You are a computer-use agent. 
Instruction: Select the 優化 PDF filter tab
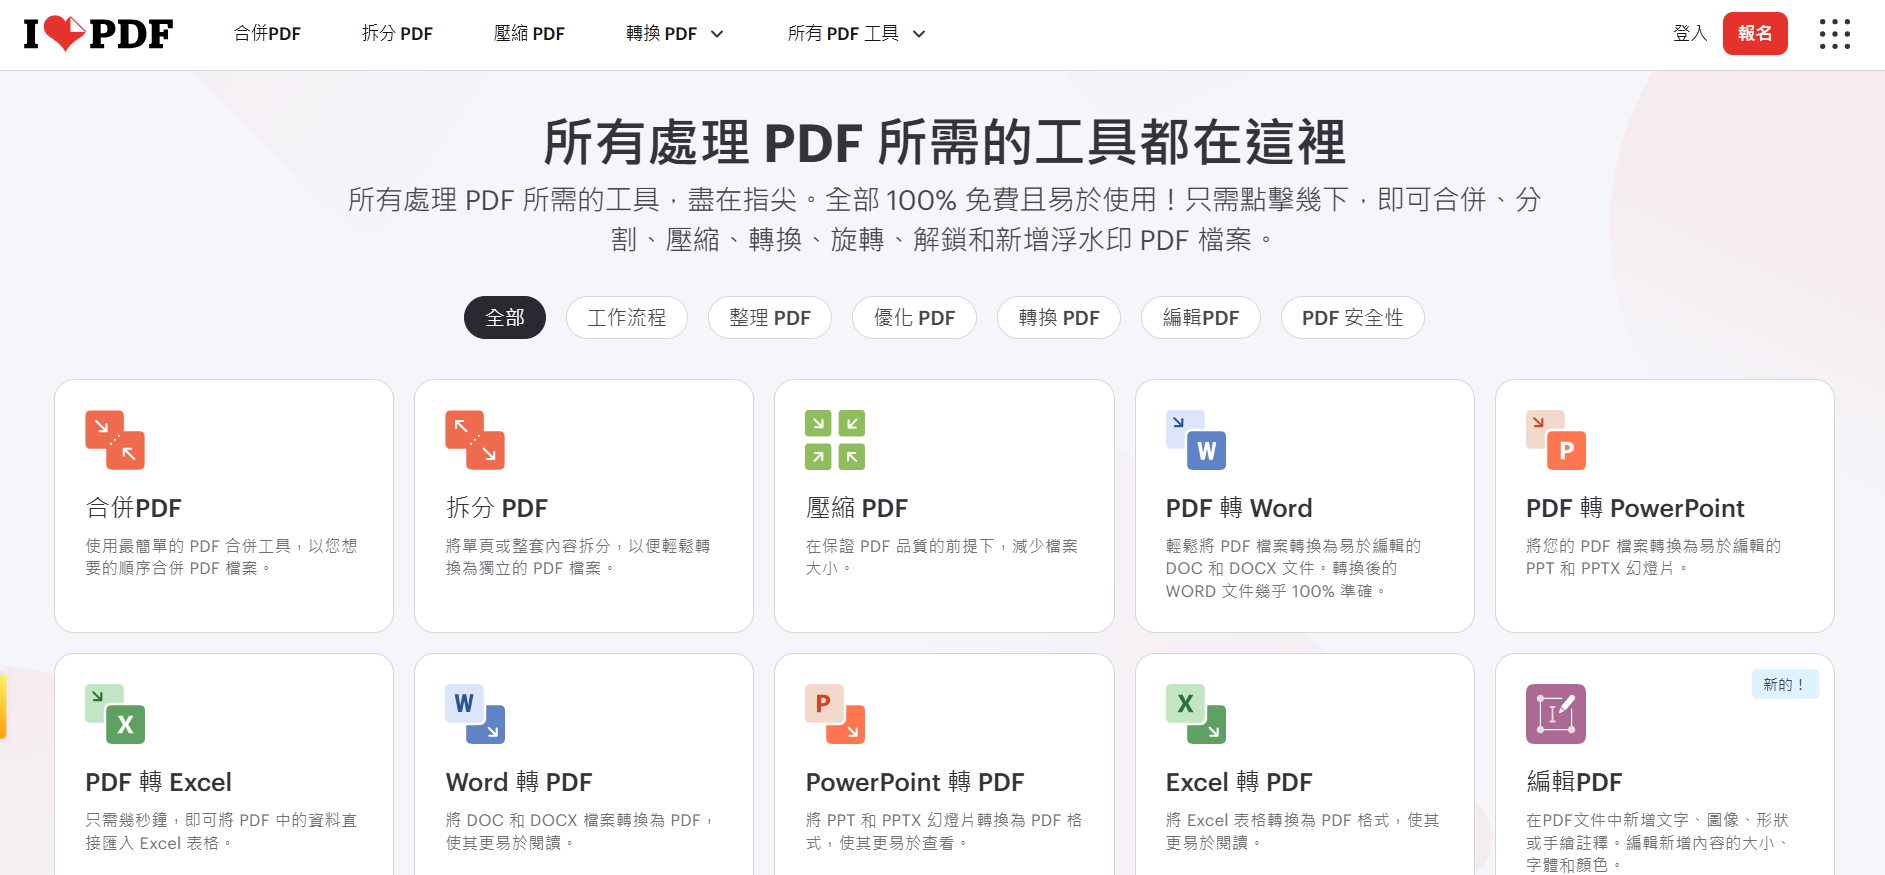coord(914,318)
